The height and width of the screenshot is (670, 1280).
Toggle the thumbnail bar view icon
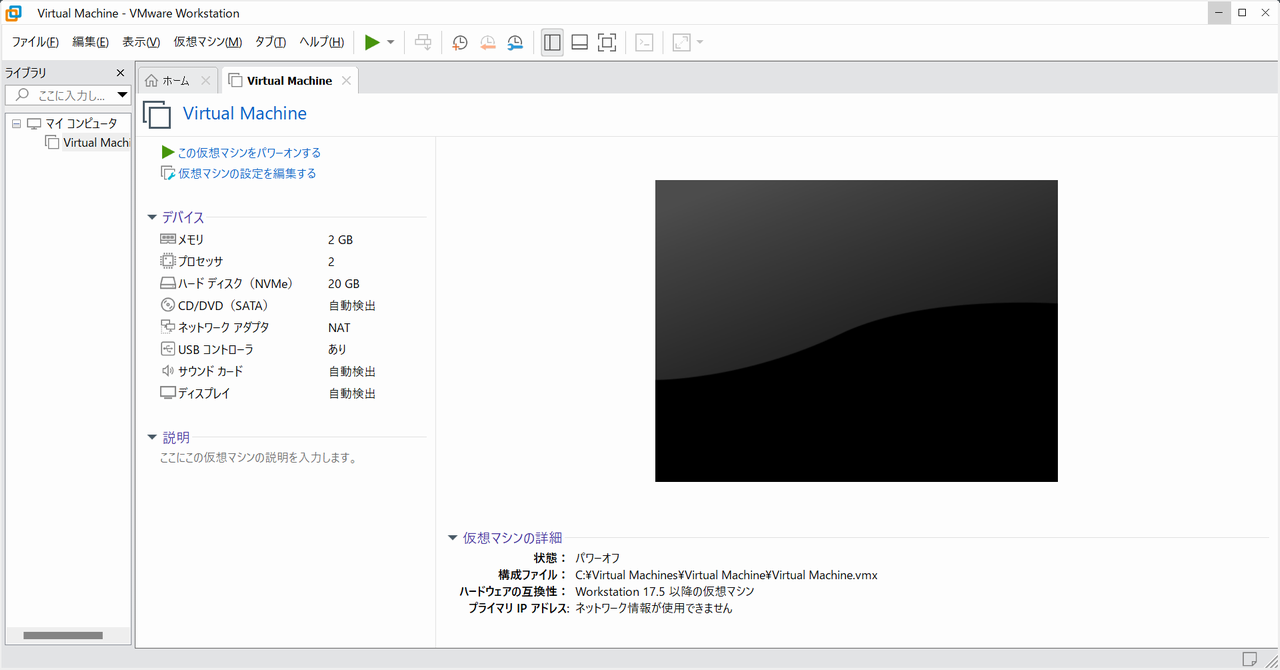point(579,42)
